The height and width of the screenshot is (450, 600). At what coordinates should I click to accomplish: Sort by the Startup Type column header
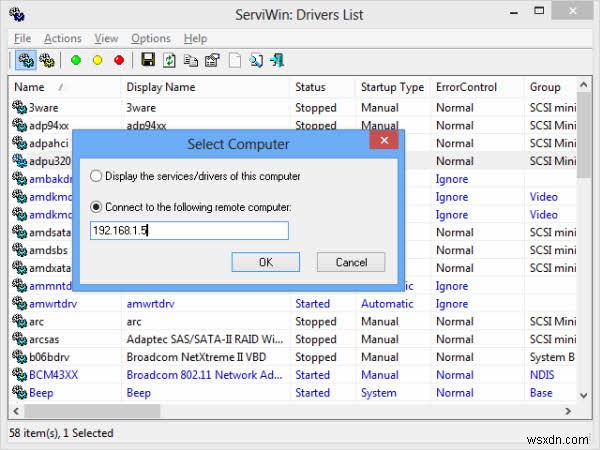coord(393,87)
